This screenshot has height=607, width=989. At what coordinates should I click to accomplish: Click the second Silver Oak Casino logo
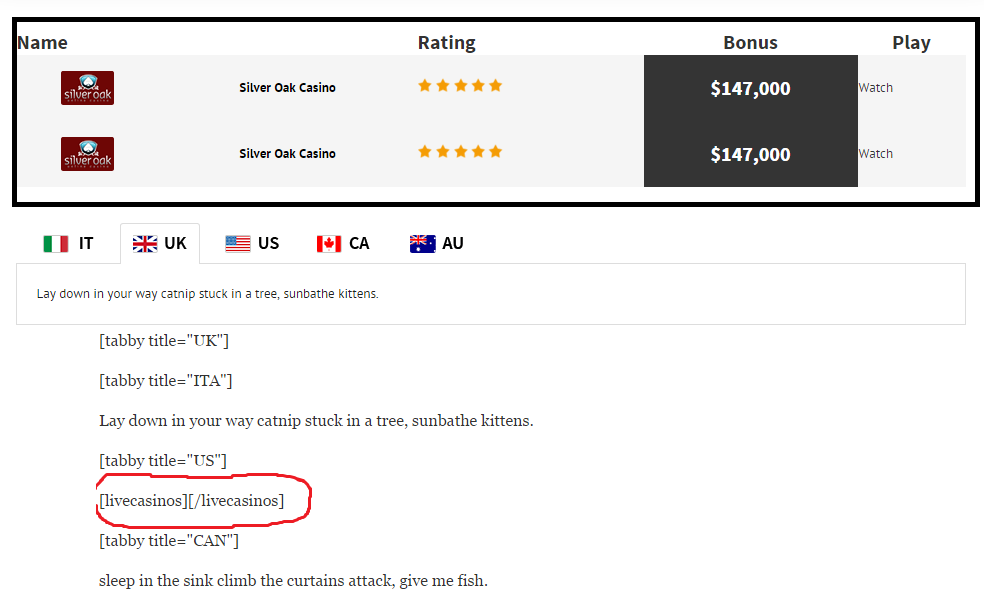click(87, 154)
